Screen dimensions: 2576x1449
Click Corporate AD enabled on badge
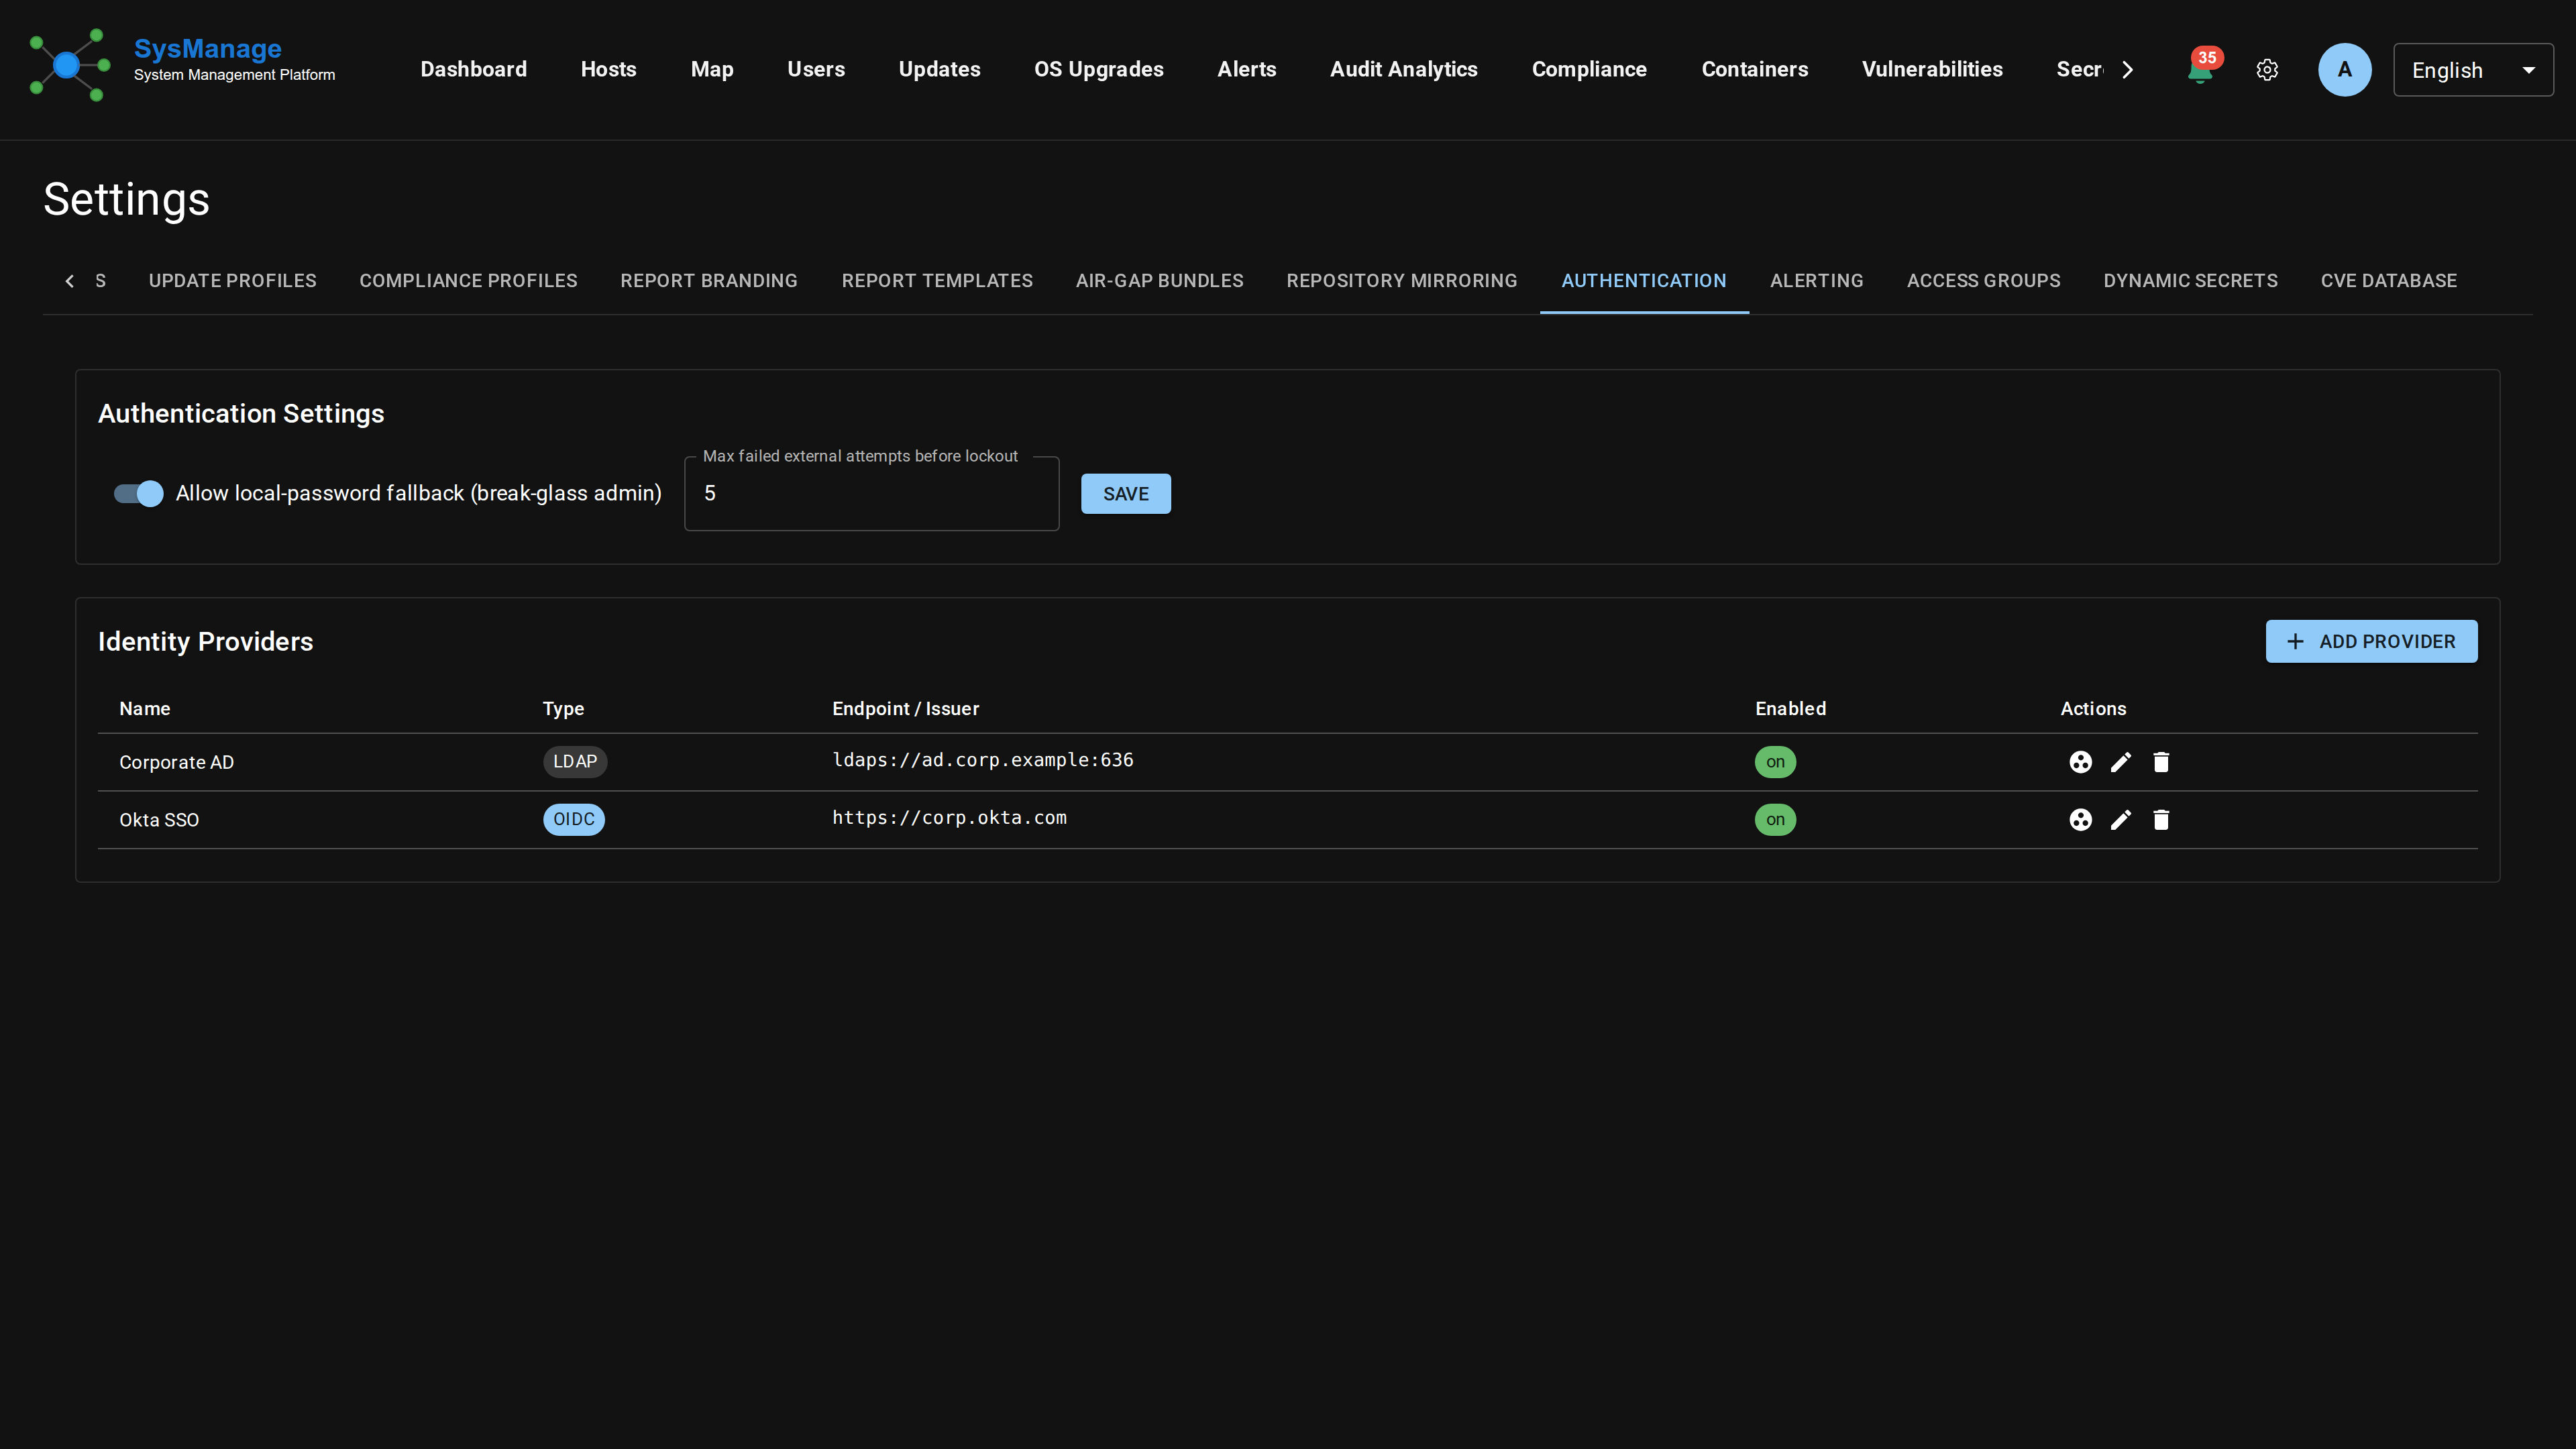click(x=1775, y=762)
